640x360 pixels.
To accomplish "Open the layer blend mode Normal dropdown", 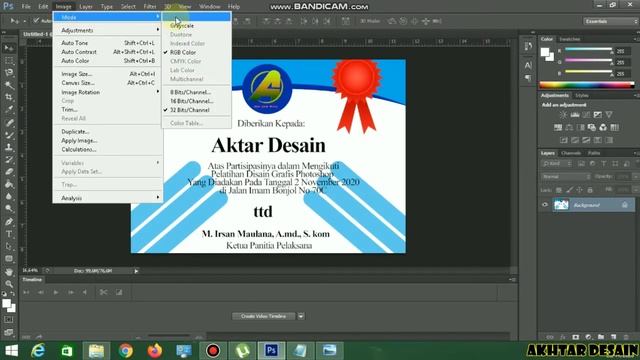I will coord(565,177).
